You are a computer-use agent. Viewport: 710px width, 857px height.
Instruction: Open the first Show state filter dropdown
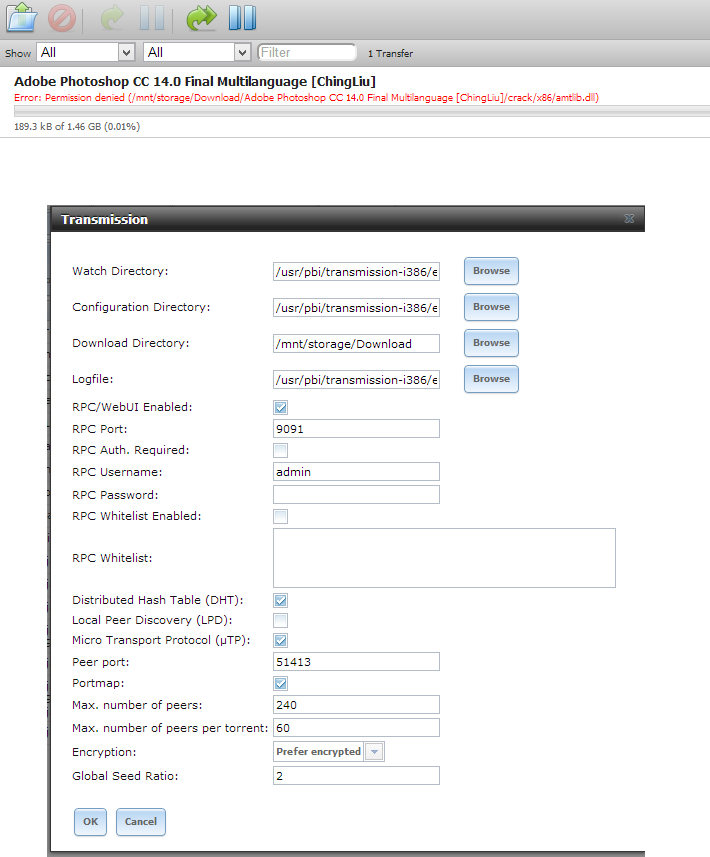point(86,52)
